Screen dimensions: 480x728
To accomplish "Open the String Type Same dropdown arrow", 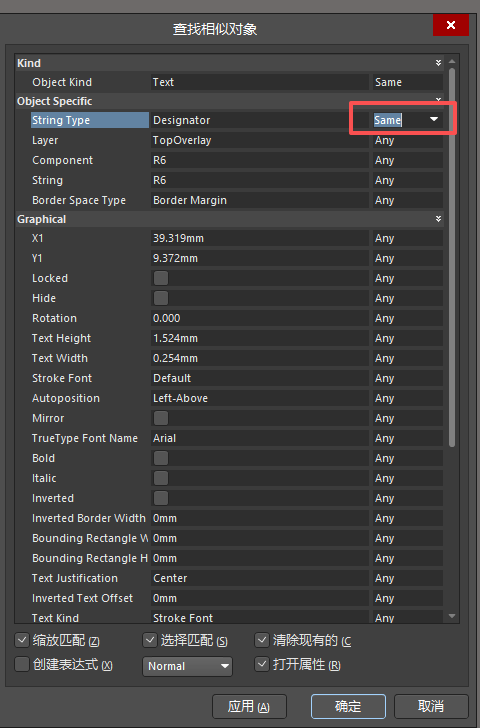I will point(434,120).
